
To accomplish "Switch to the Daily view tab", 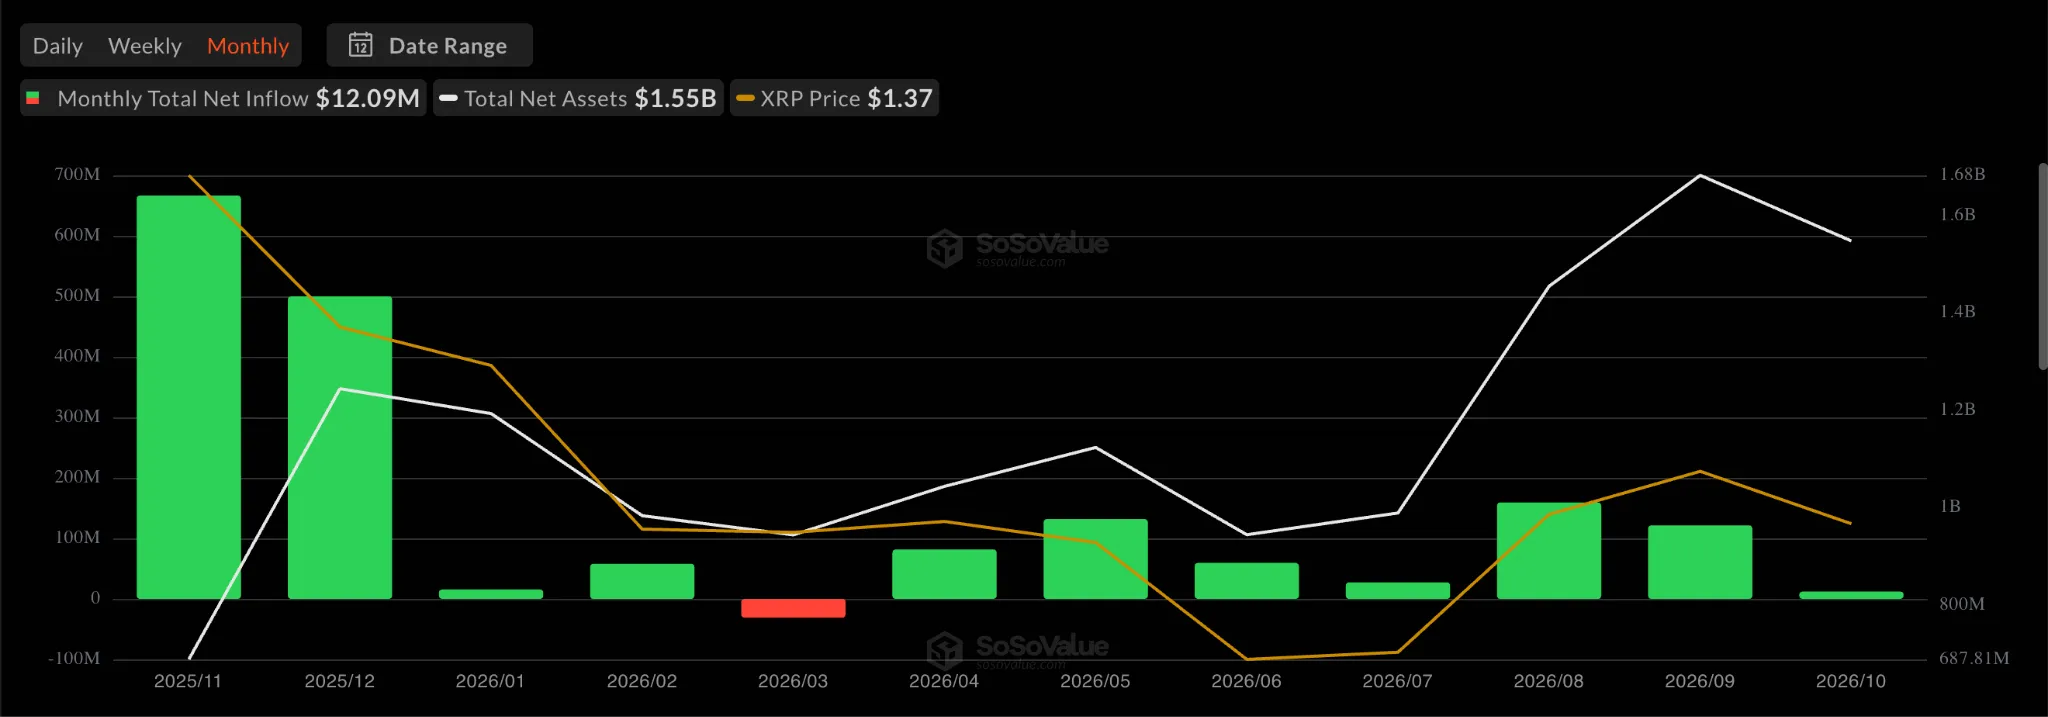I will coord(57,46).
